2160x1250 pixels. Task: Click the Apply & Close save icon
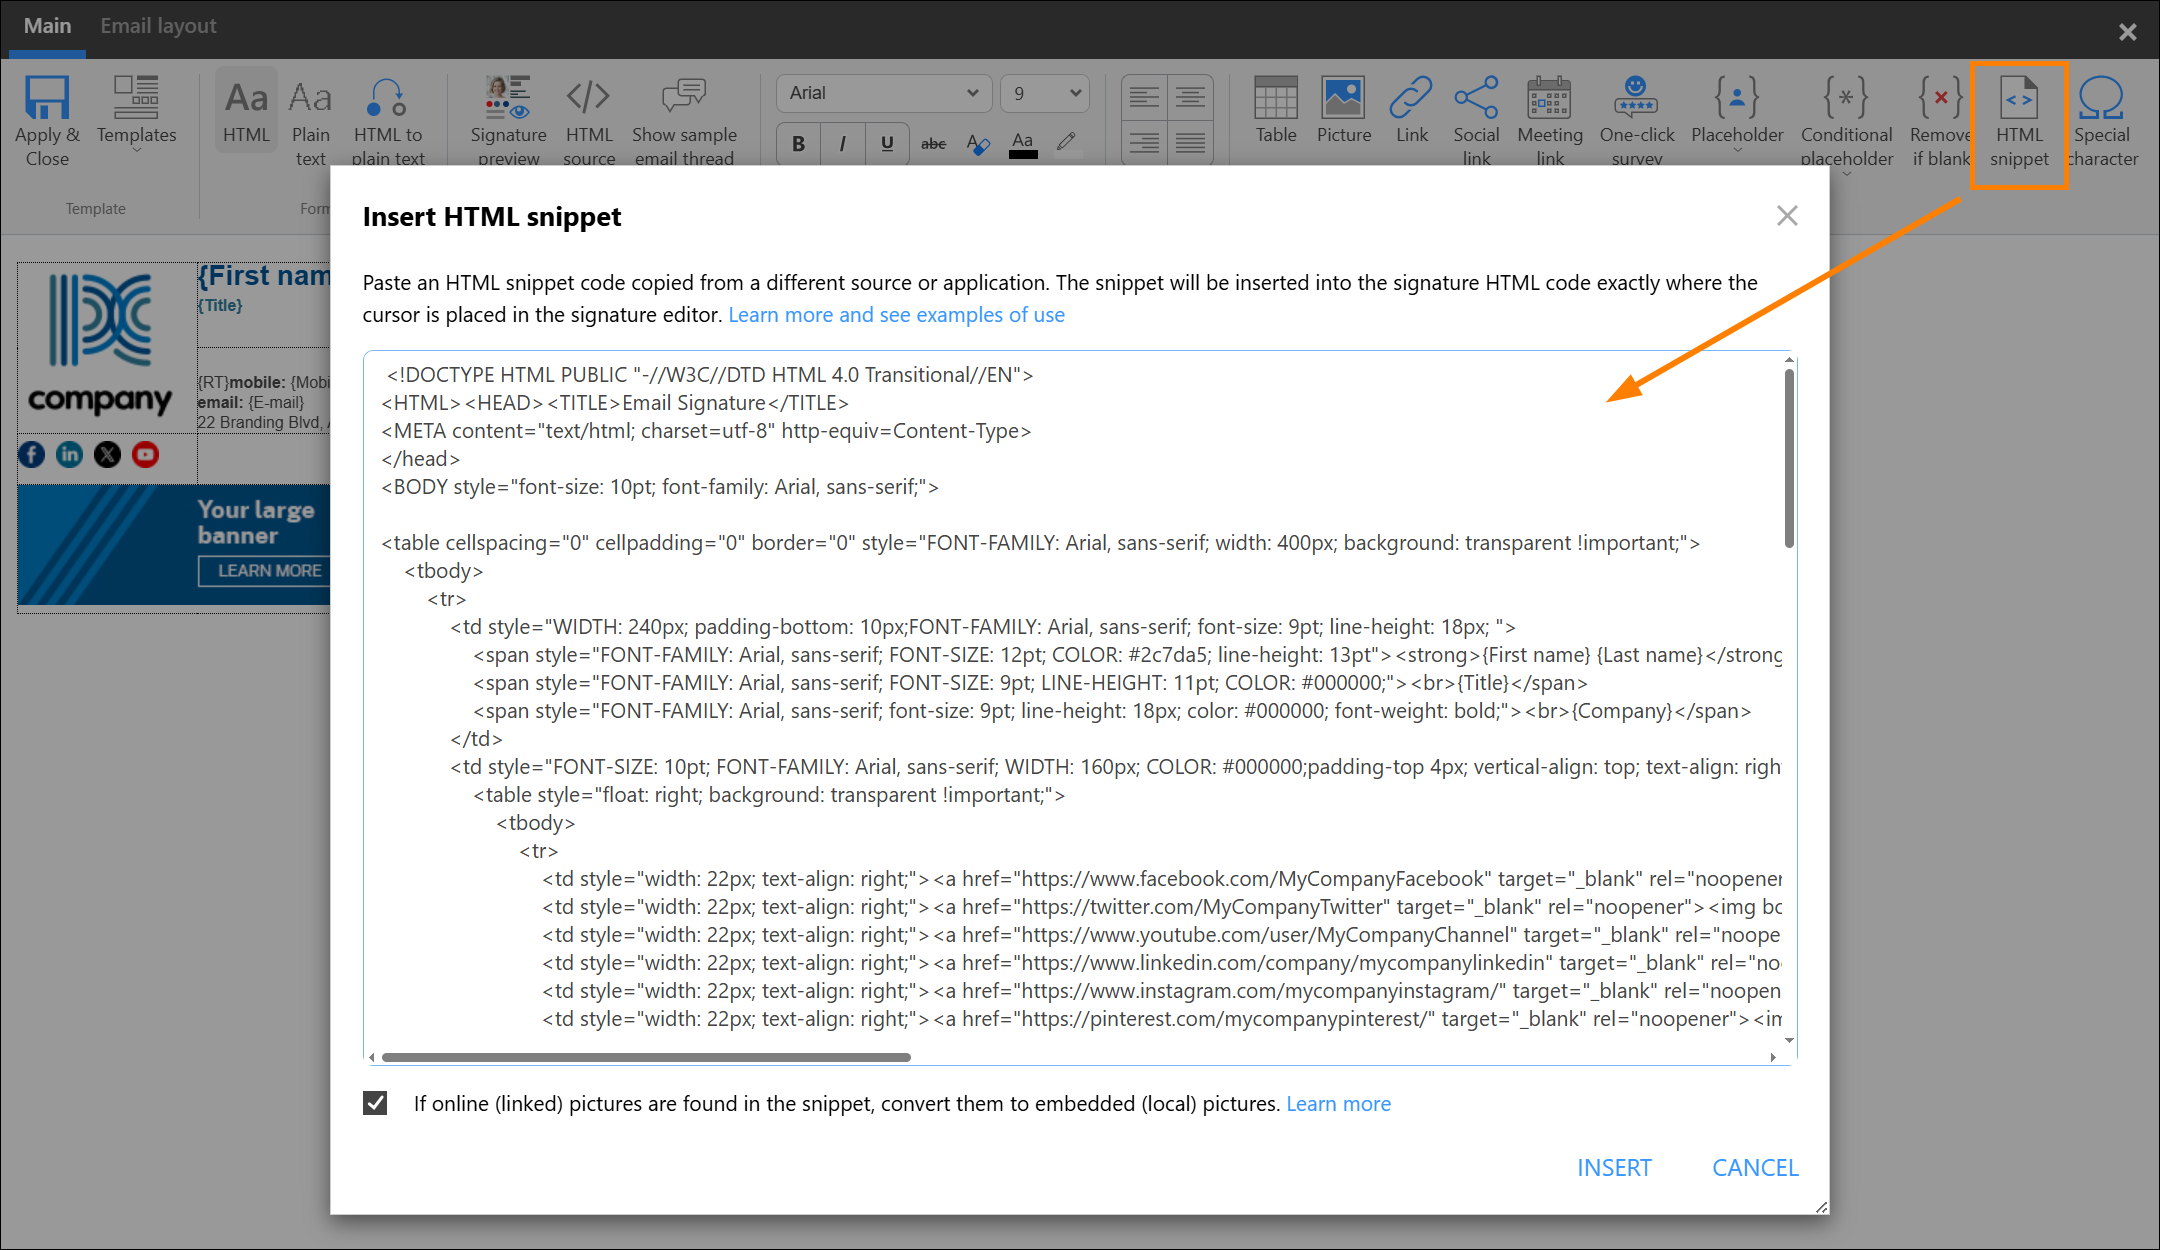pyautogui.click(x=47, y=98)
